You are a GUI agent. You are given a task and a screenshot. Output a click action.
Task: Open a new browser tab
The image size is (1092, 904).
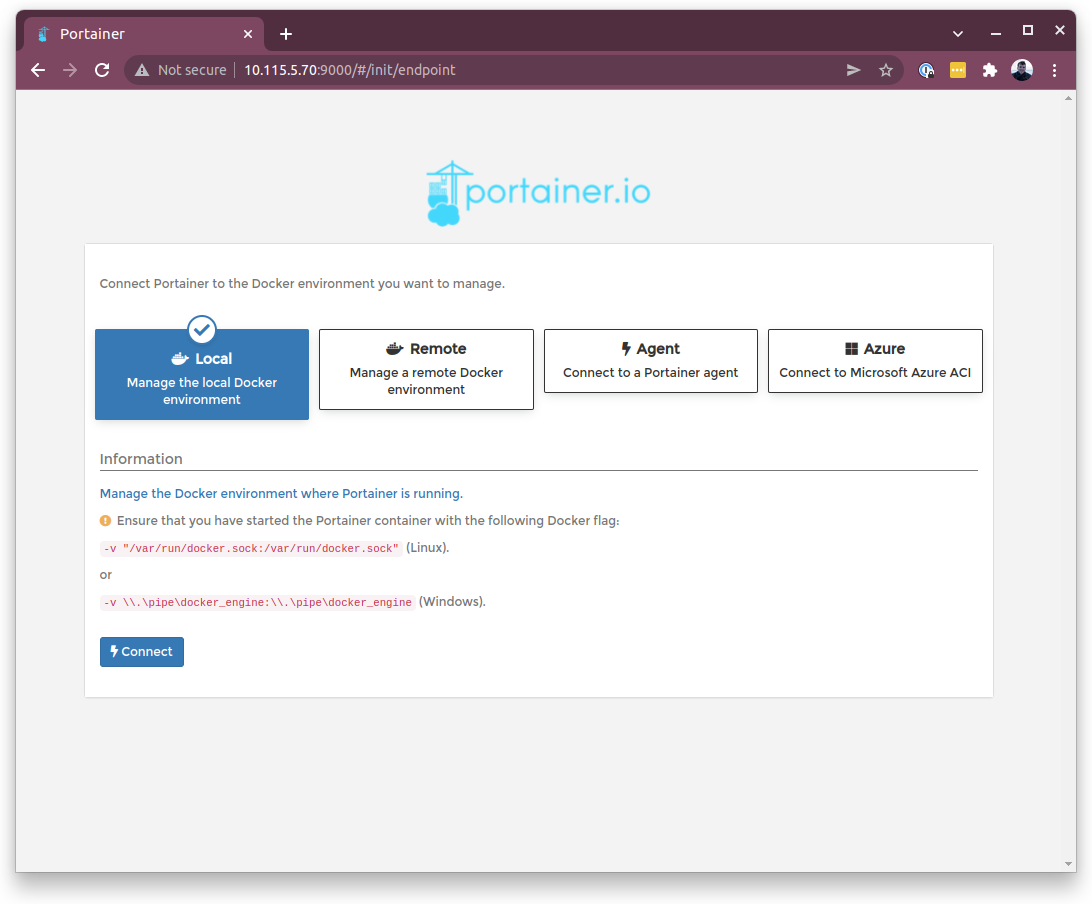coord(286,34)
